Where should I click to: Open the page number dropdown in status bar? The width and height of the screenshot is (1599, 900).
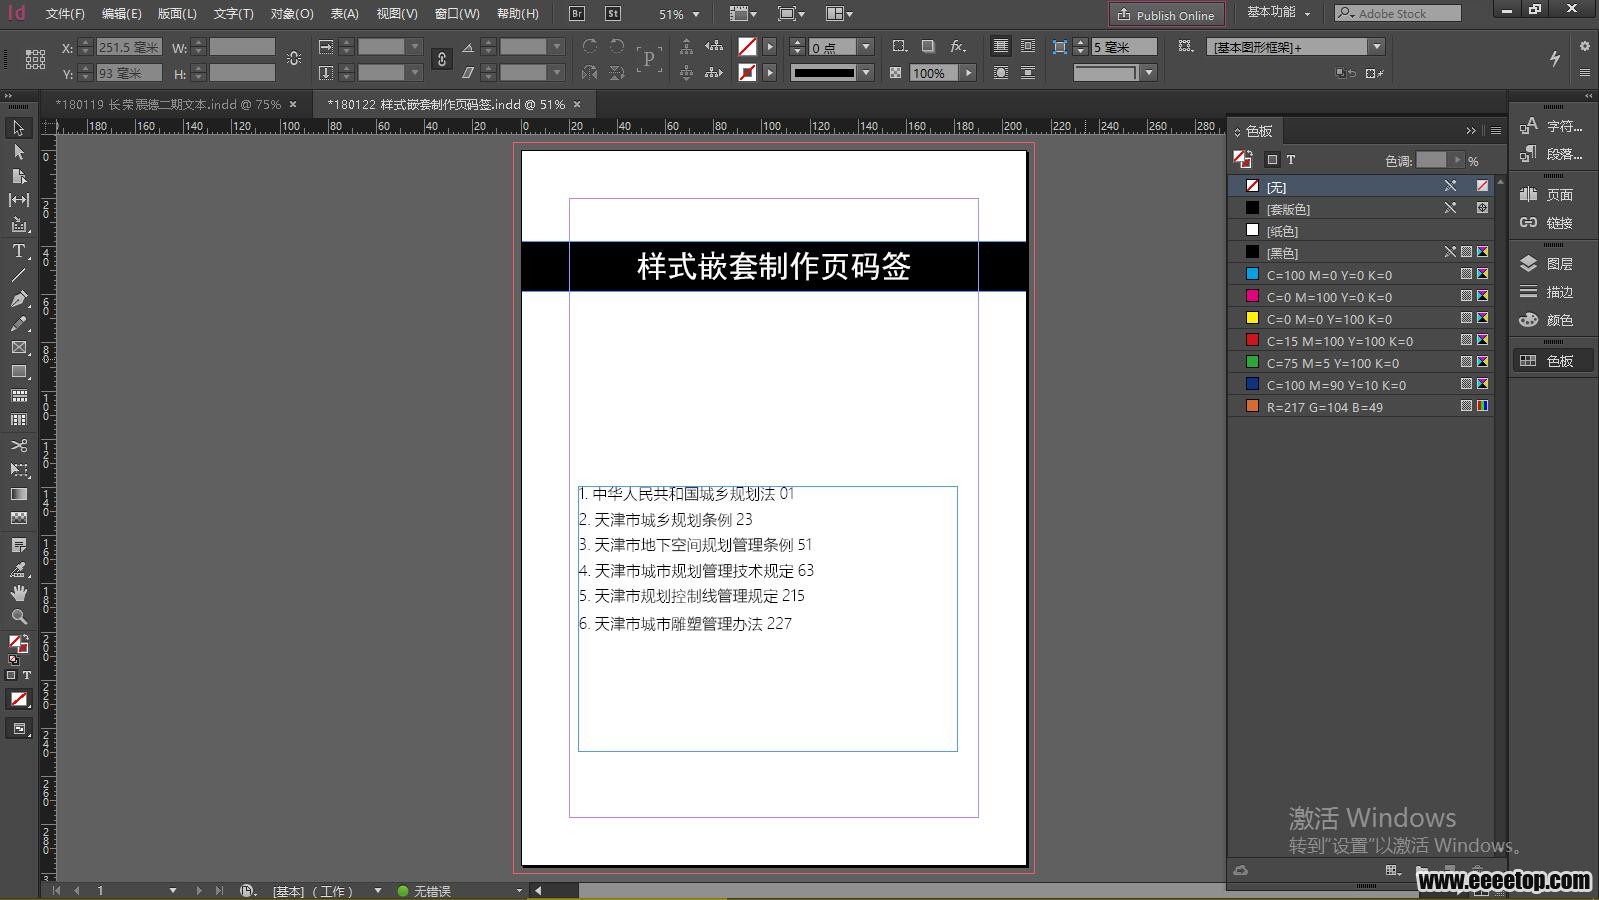pos(173,891)
